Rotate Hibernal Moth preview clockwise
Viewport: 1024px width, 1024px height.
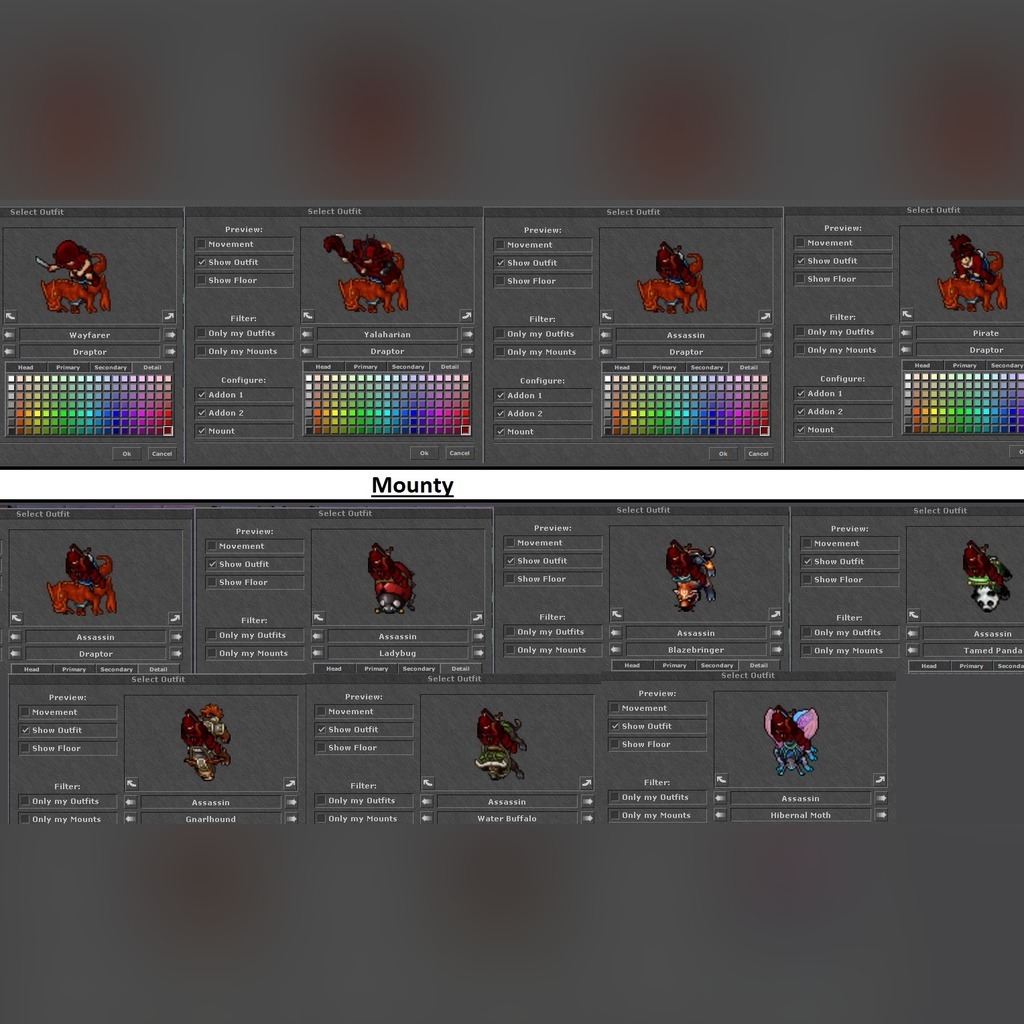click(x=880, y=779)
